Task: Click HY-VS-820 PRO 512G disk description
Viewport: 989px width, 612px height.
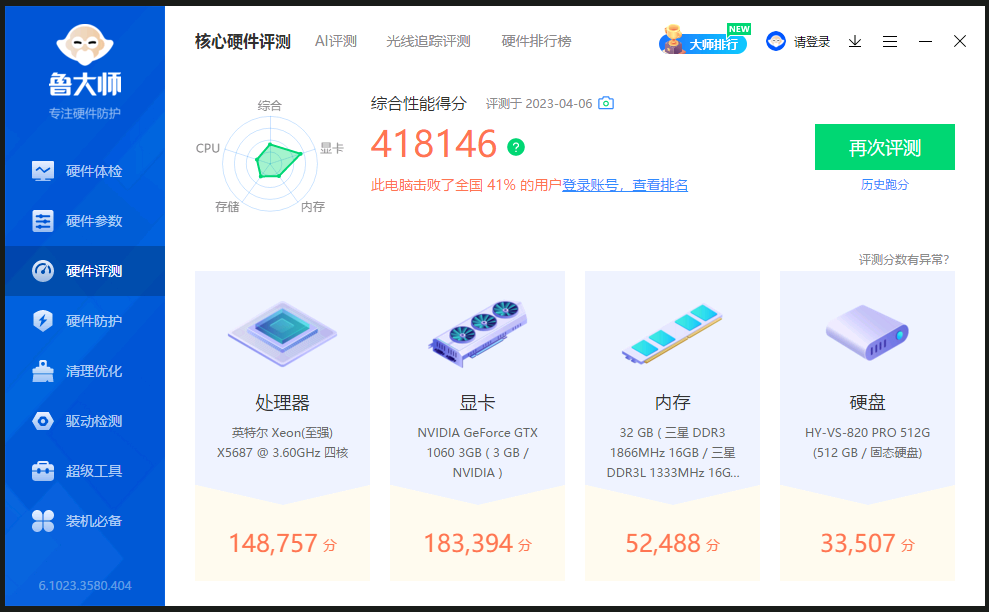Action: [x=867, y=442]
